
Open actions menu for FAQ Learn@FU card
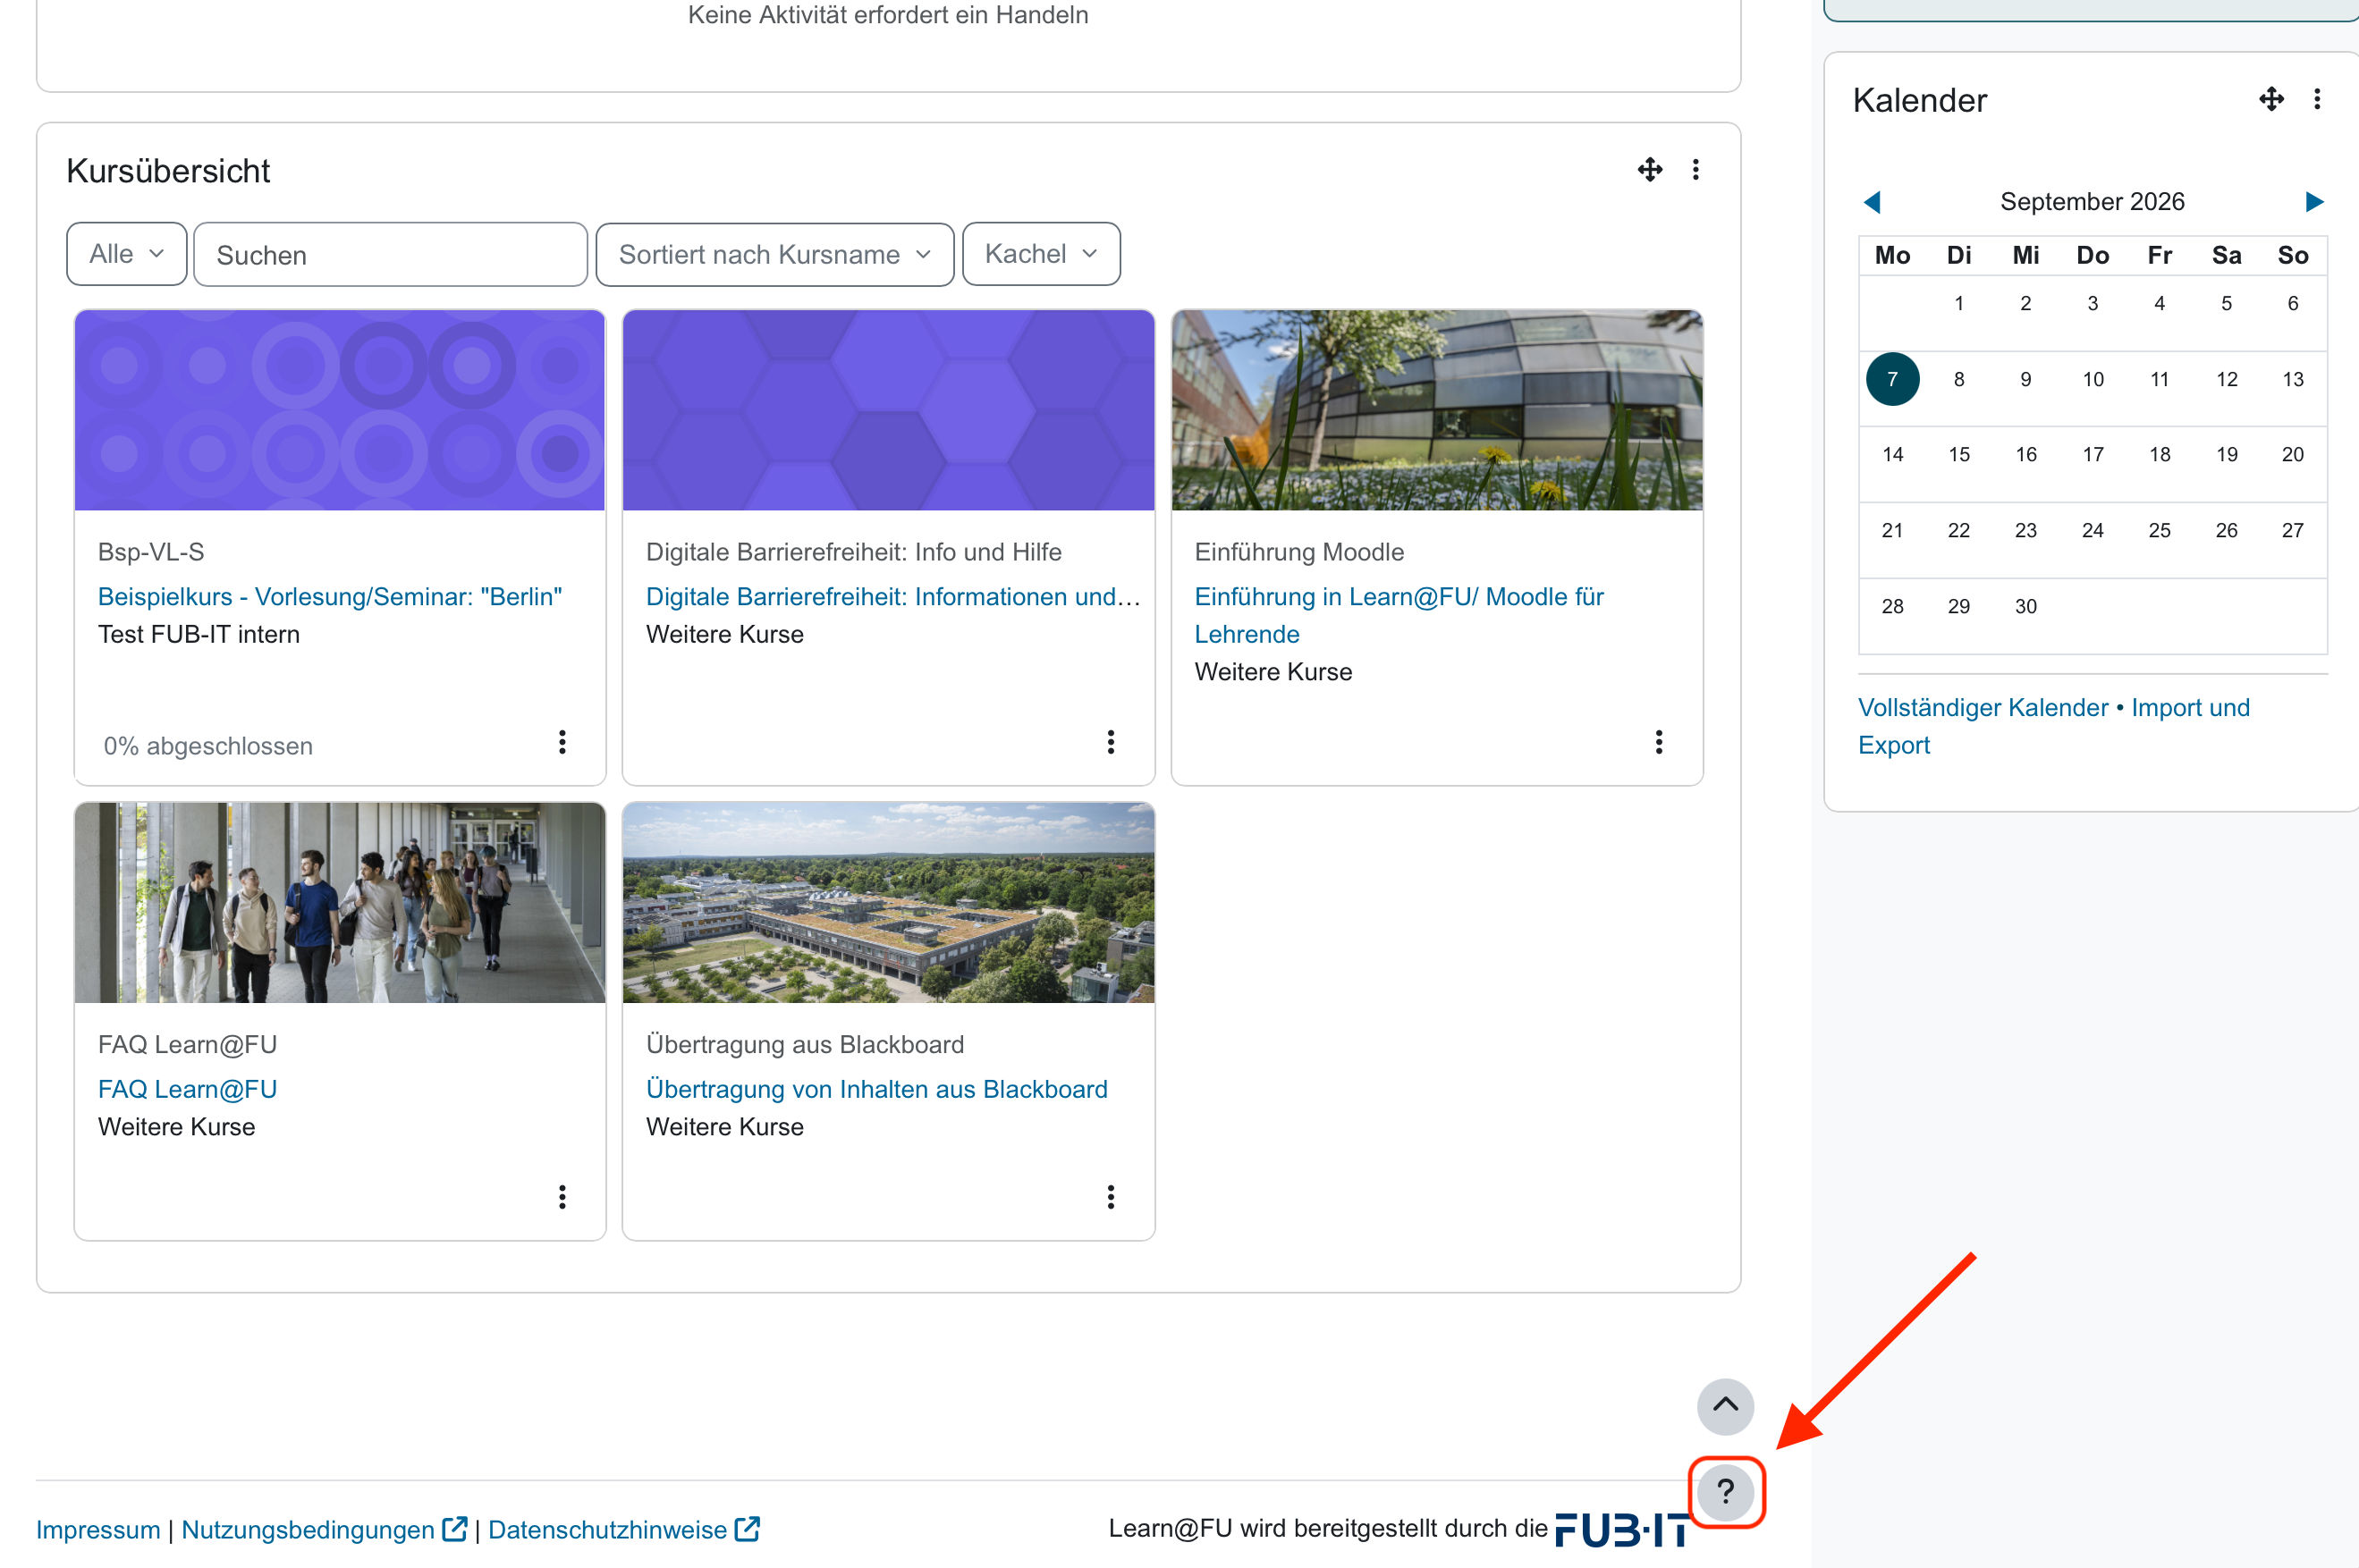coord(562,1197)
